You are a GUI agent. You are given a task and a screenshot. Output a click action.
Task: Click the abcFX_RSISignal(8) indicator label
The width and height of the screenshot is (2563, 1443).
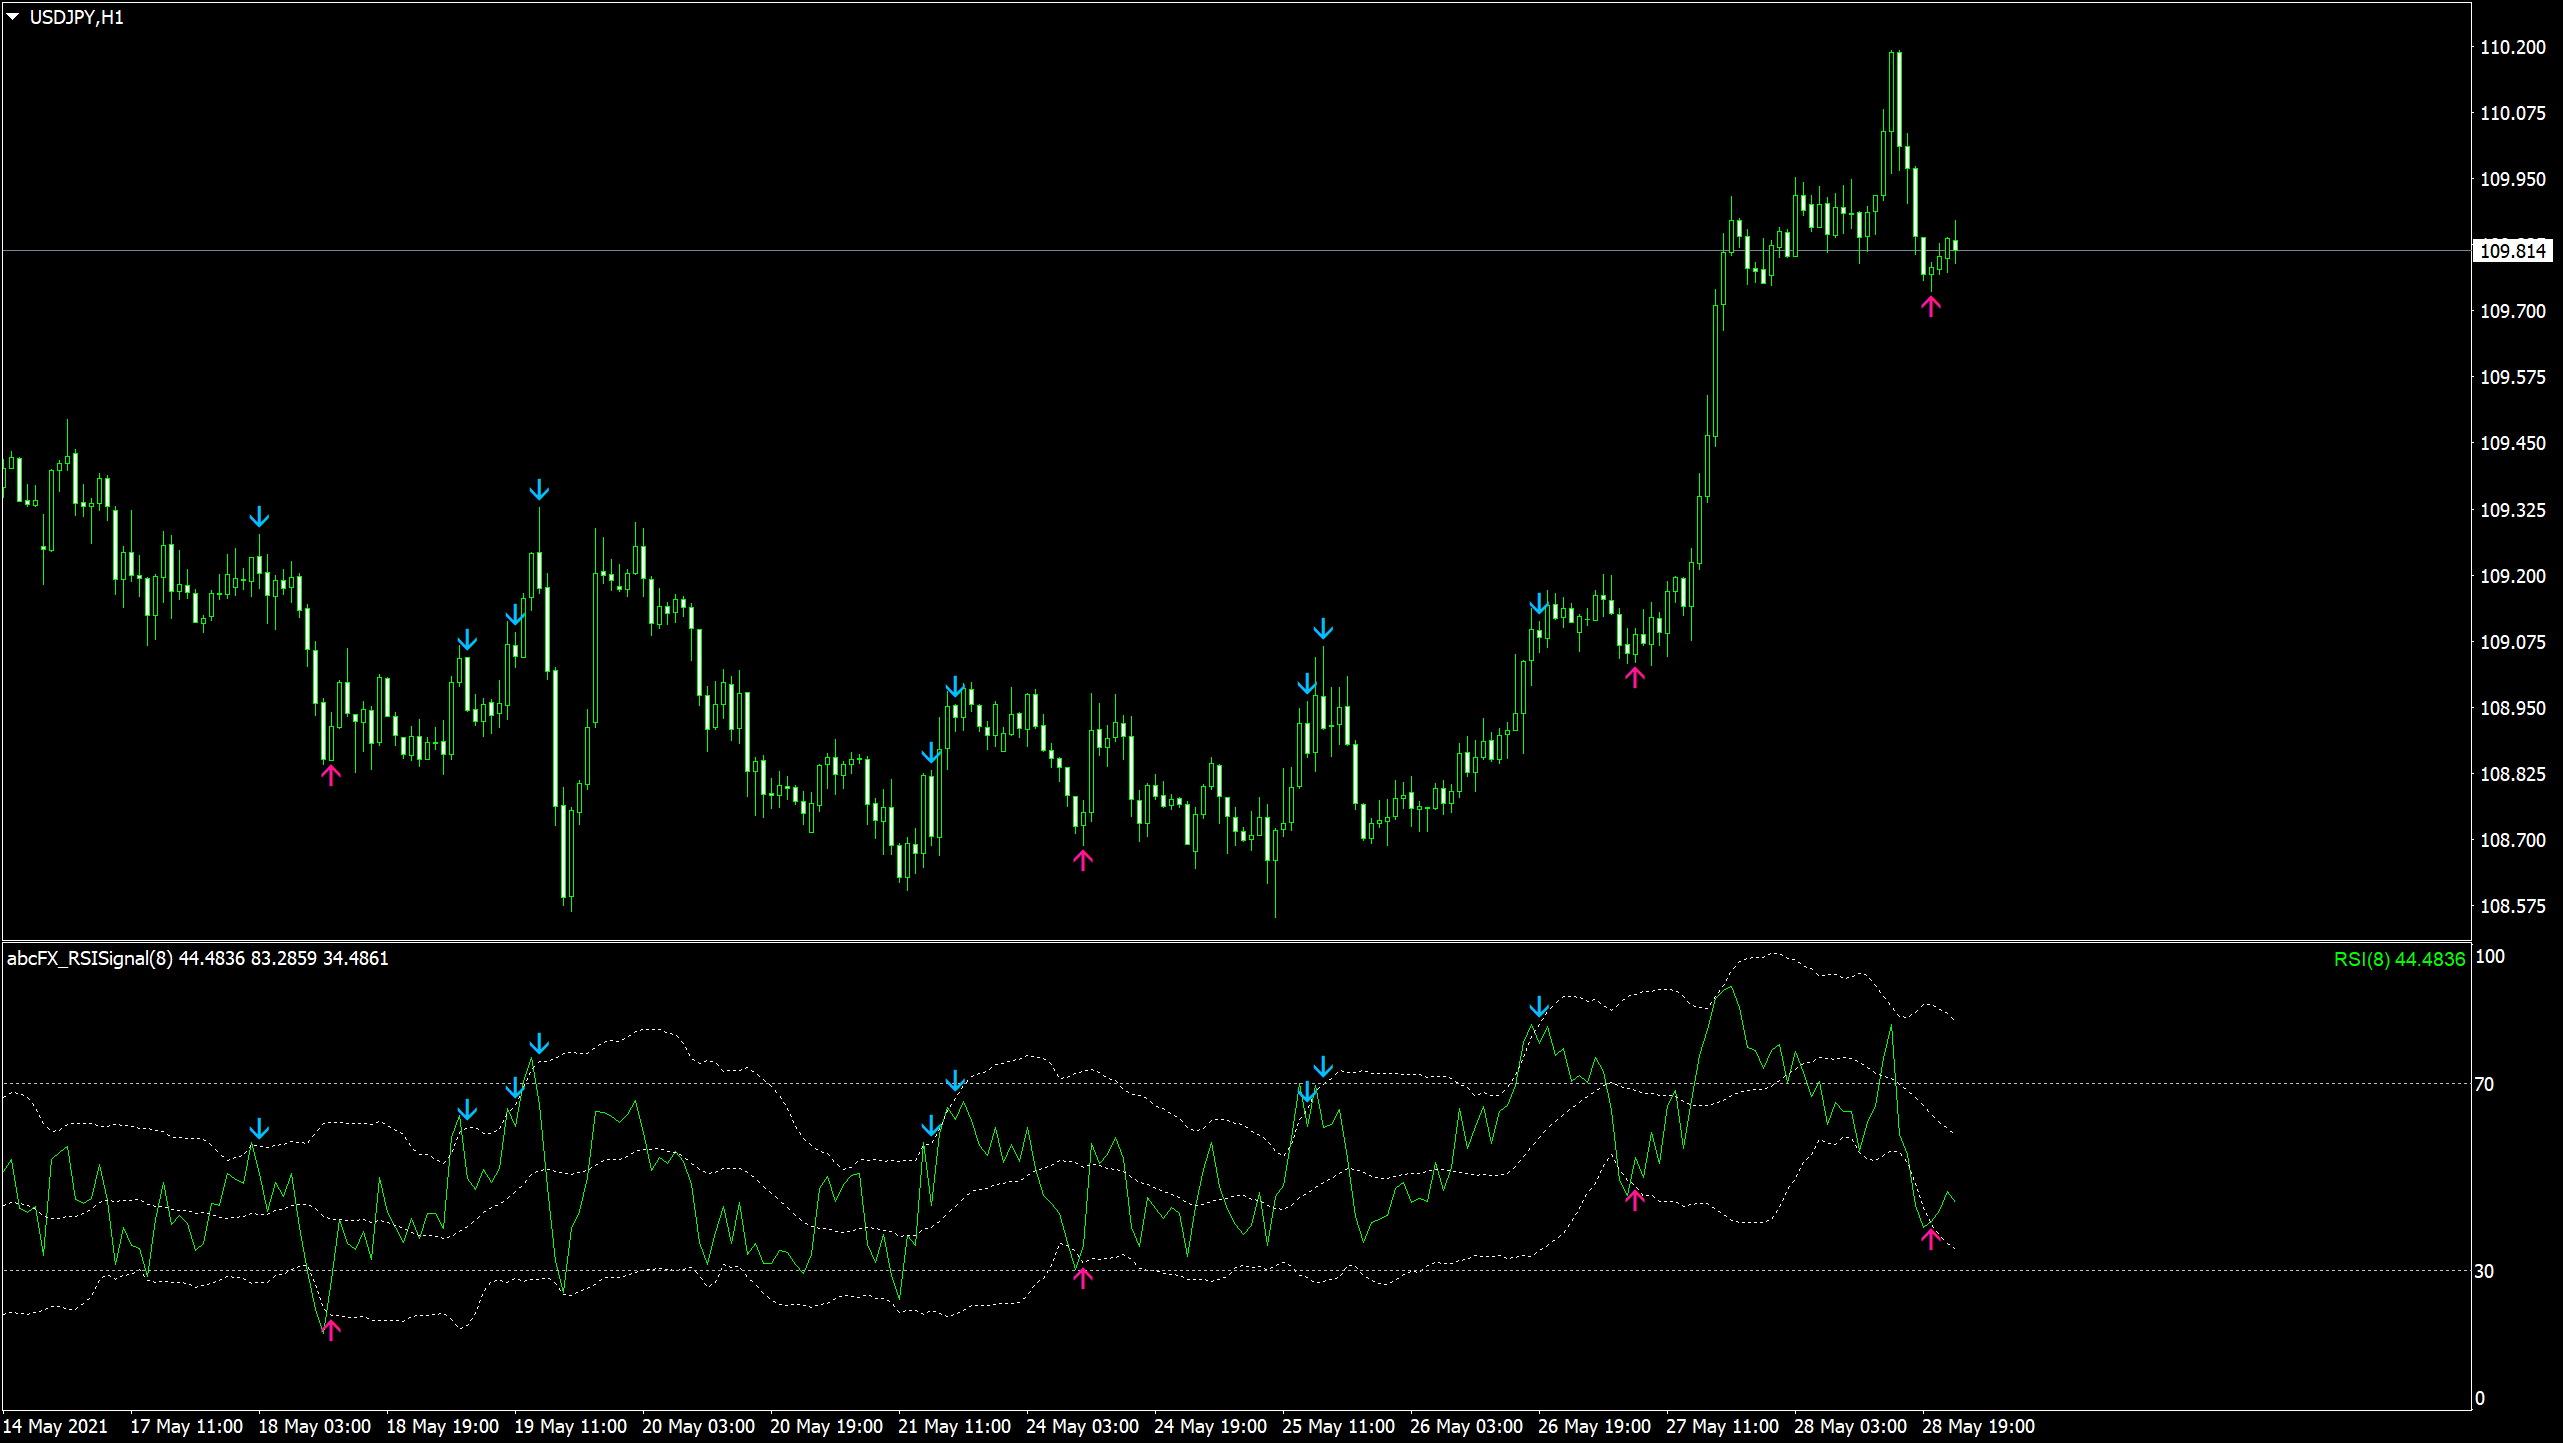(x=90, y=958)
